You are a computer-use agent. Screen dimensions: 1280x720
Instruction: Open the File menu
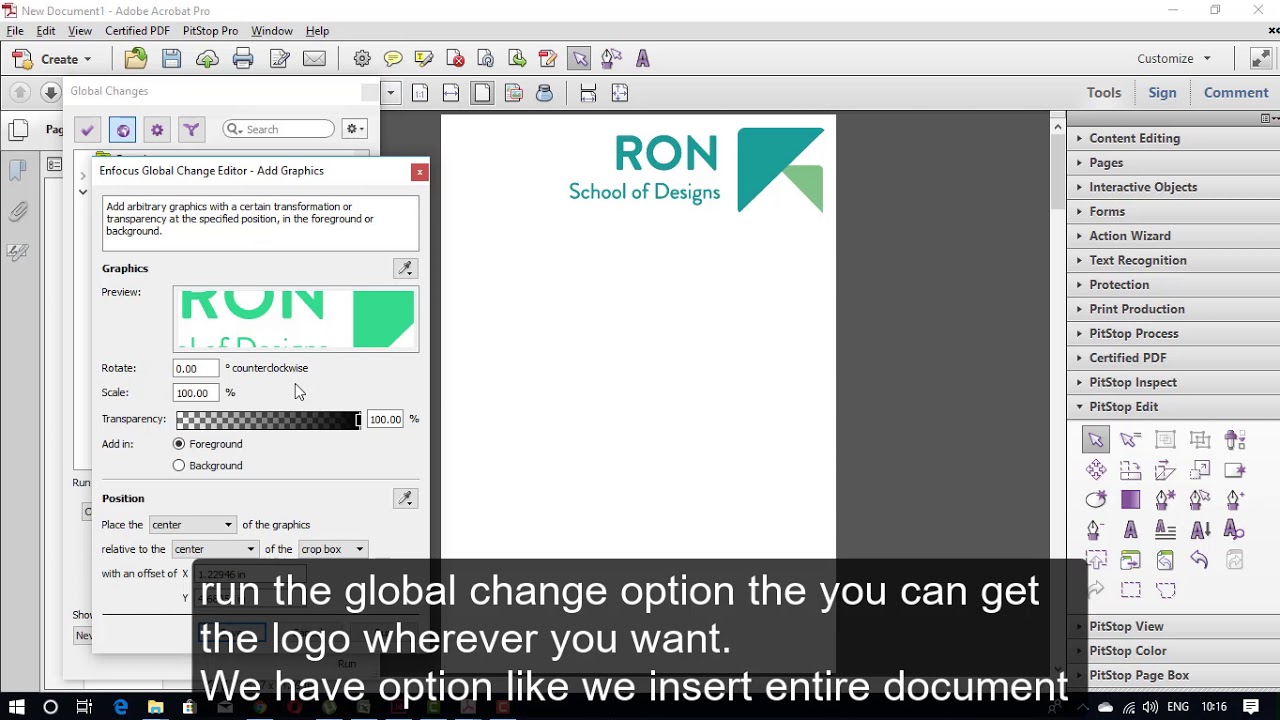point(15,31)
